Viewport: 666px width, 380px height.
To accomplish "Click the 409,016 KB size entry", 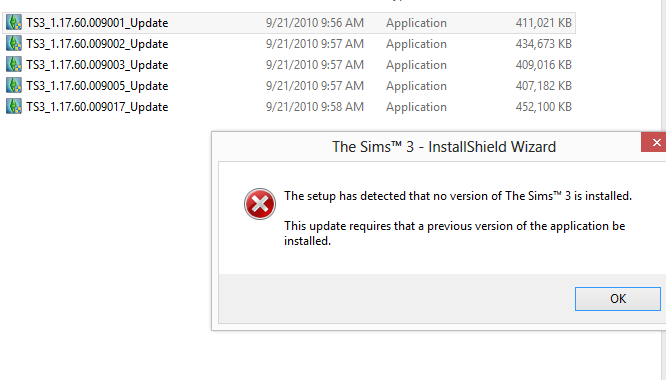I will (x=544, y=65).
